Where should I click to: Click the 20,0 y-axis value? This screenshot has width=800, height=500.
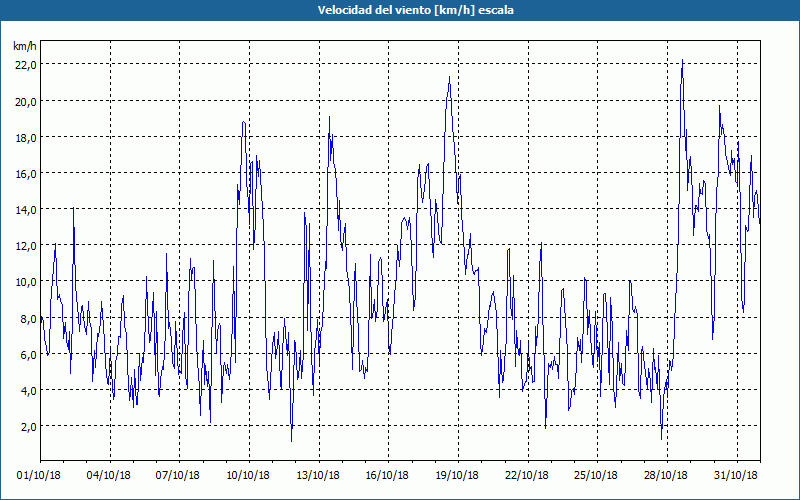coord(26,101)
